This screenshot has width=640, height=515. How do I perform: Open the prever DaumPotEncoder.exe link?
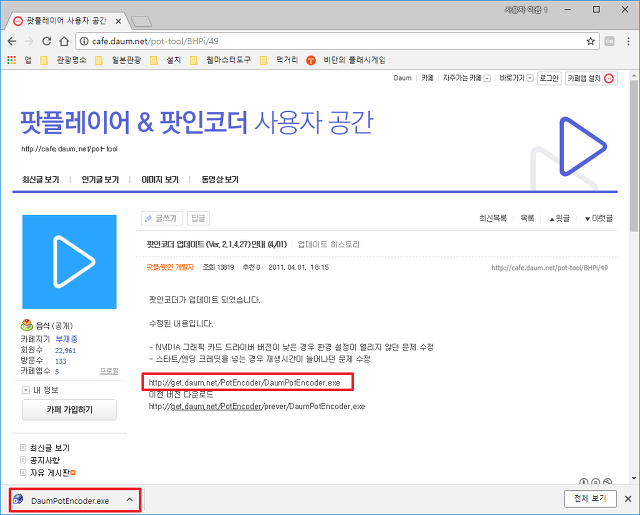(257, 406)
